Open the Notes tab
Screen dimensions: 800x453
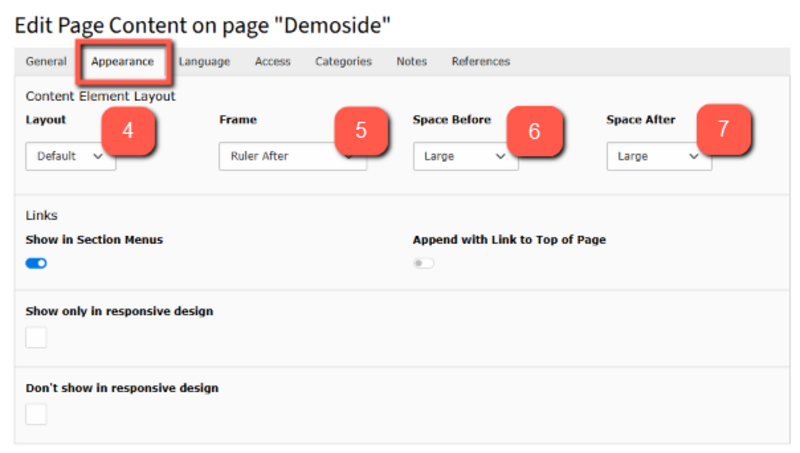pos(411,61)
